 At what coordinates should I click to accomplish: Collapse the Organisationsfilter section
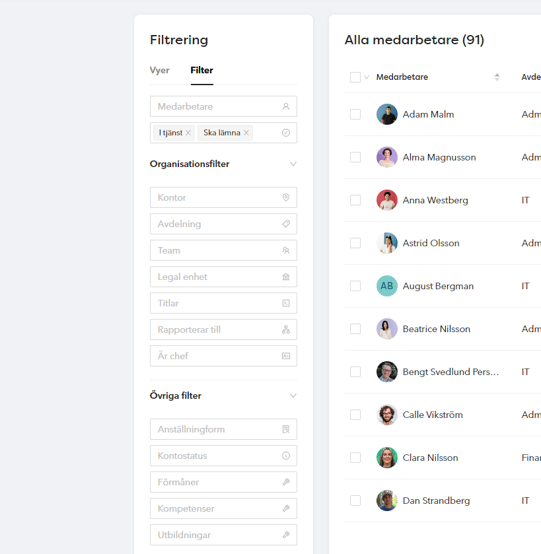tap(293, 164)
